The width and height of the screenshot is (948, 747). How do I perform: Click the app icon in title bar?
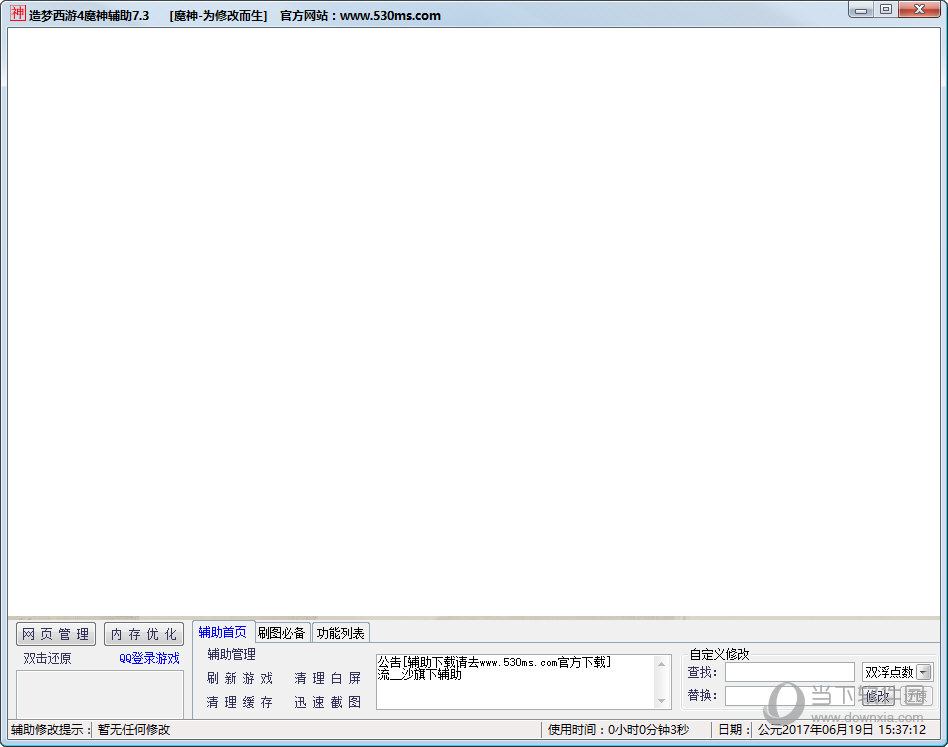pyautogui.click(x=17, y=14)
